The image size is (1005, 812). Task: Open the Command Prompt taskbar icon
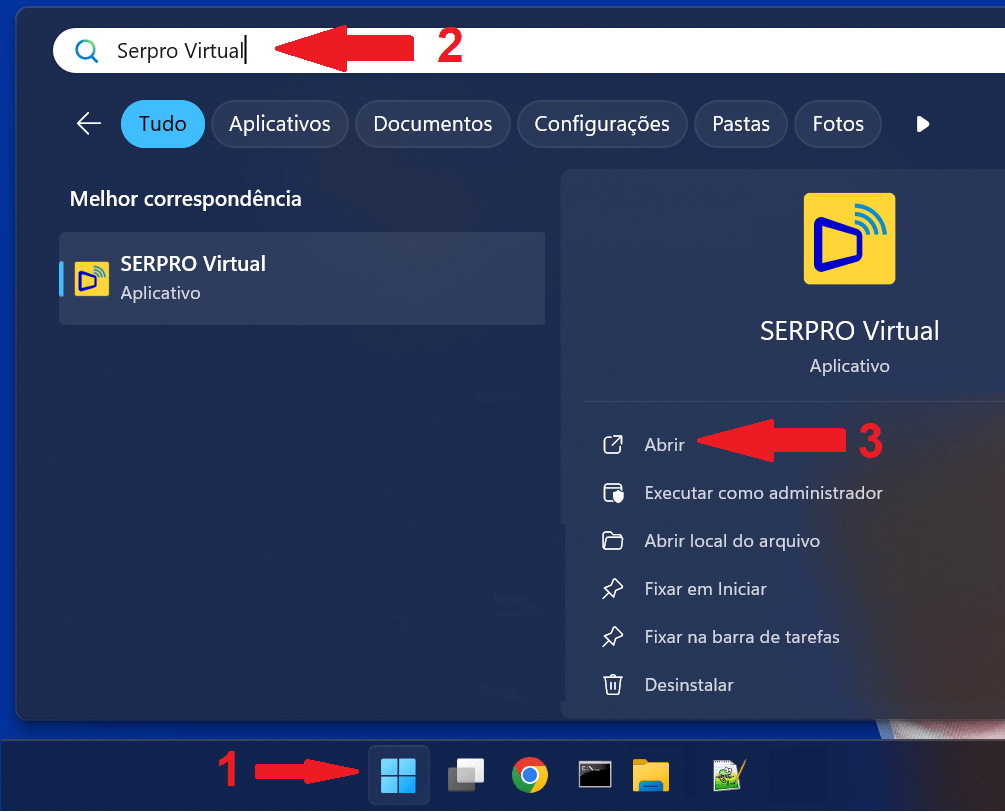[595, 774]
